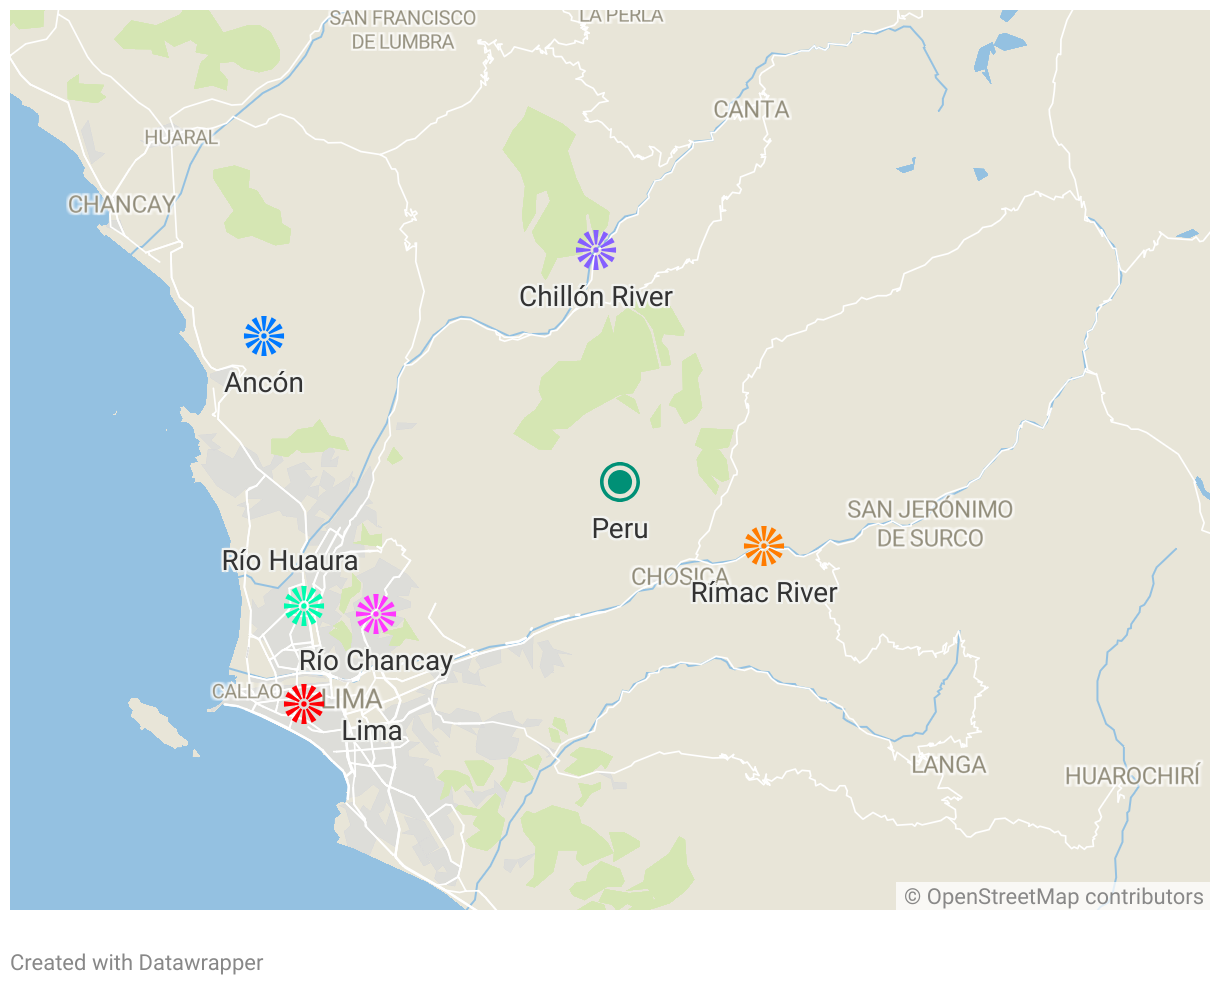Click the Peru label text
This screenshot has width=1220, height=986.
coord(620,529)
